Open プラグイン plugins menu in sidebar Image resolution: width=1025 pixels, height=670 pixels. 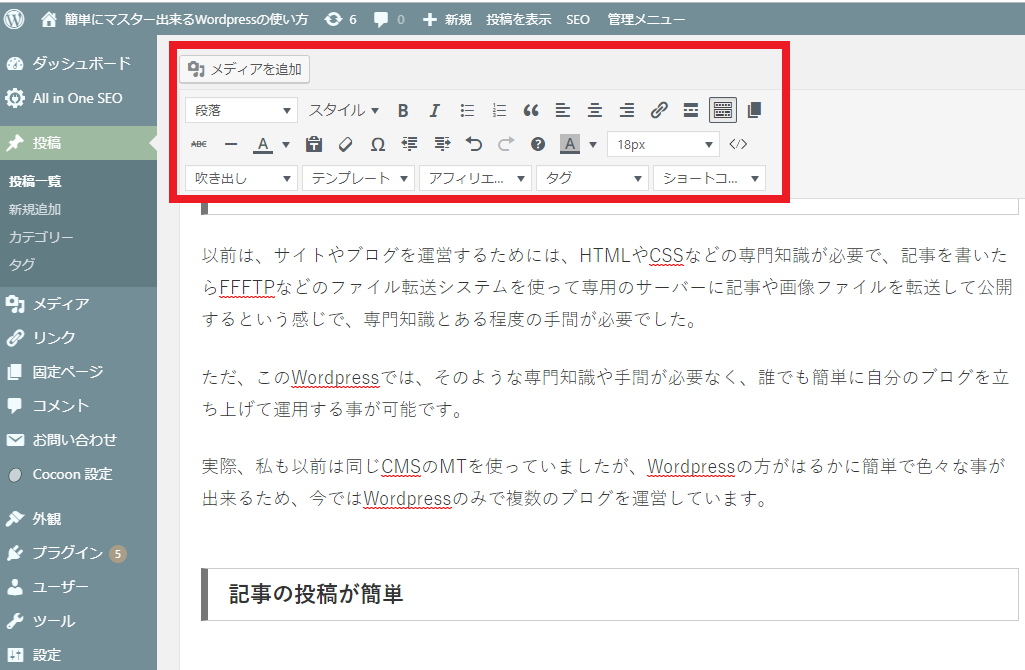pyautogui.click(x=78, y=553)
